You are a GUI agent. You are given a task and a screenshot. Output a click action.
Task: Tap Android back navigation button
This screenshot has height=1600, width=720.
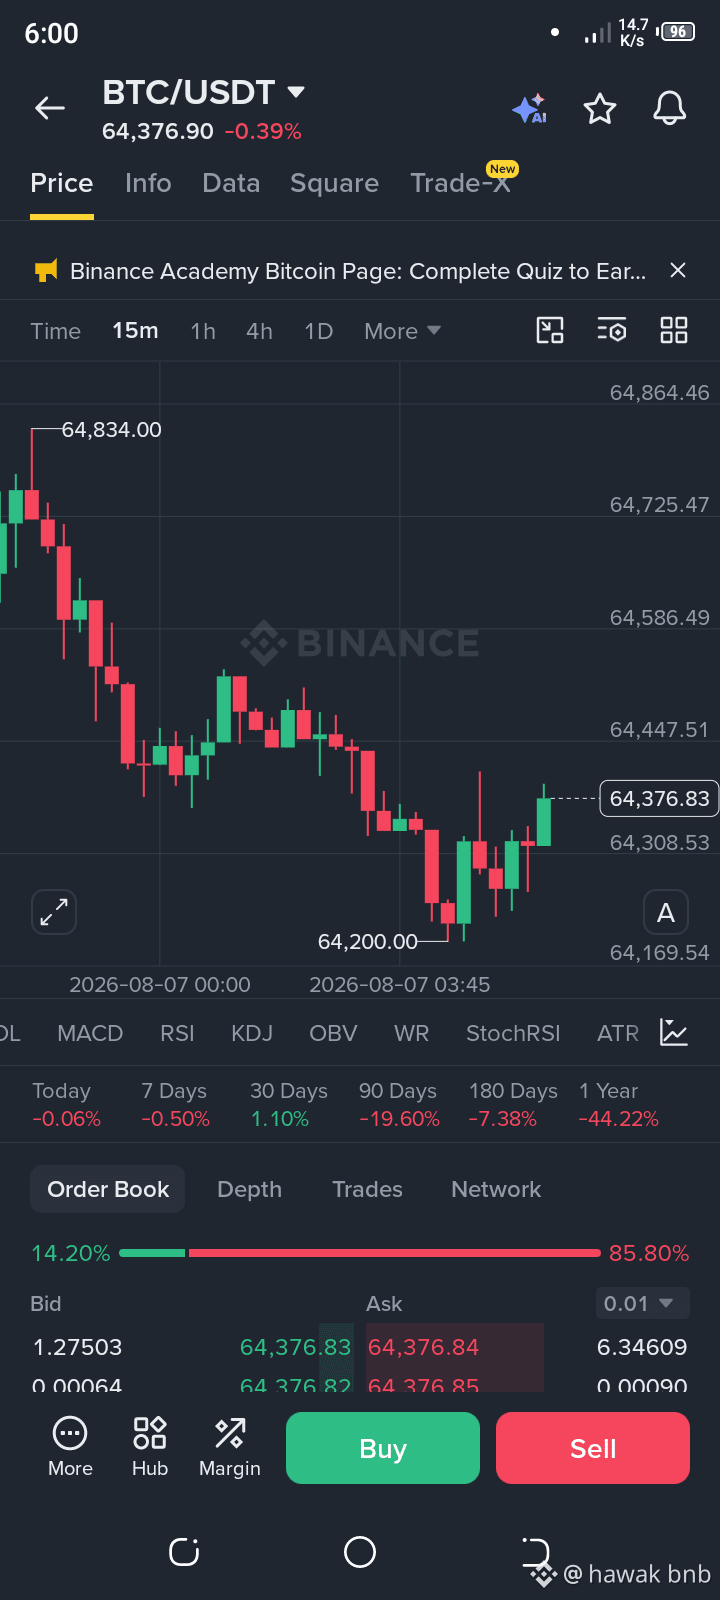point(536,1552)
